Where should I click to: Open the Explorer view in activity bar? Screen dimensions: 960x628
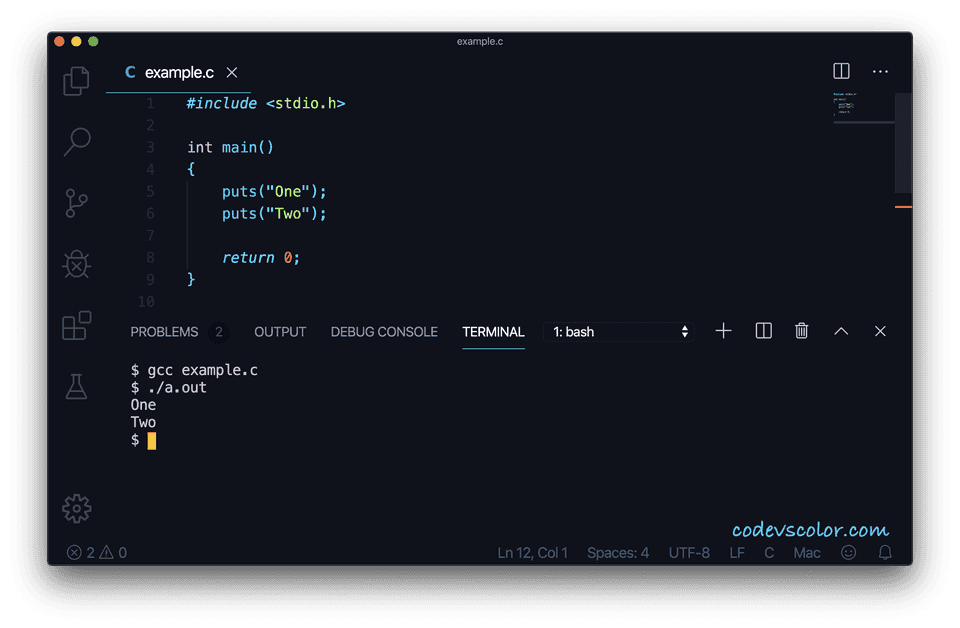(77, 81)
